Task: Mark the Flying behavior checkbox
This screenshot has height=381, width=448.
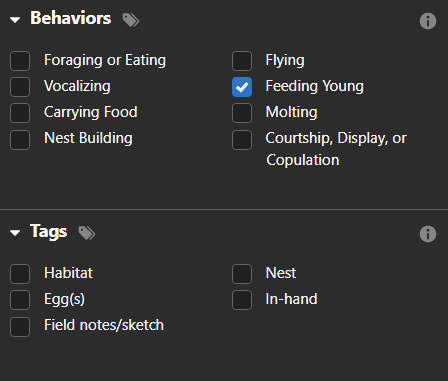Action: pos(242,61)
